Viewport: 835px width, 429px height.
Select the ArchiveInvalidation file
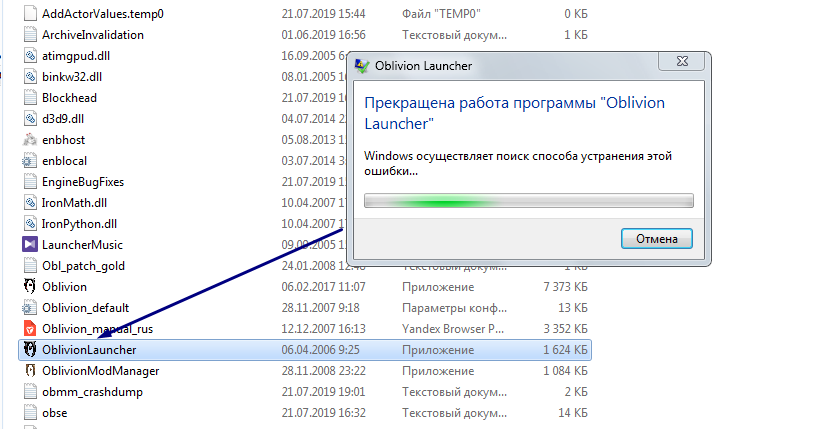[93, 35]
